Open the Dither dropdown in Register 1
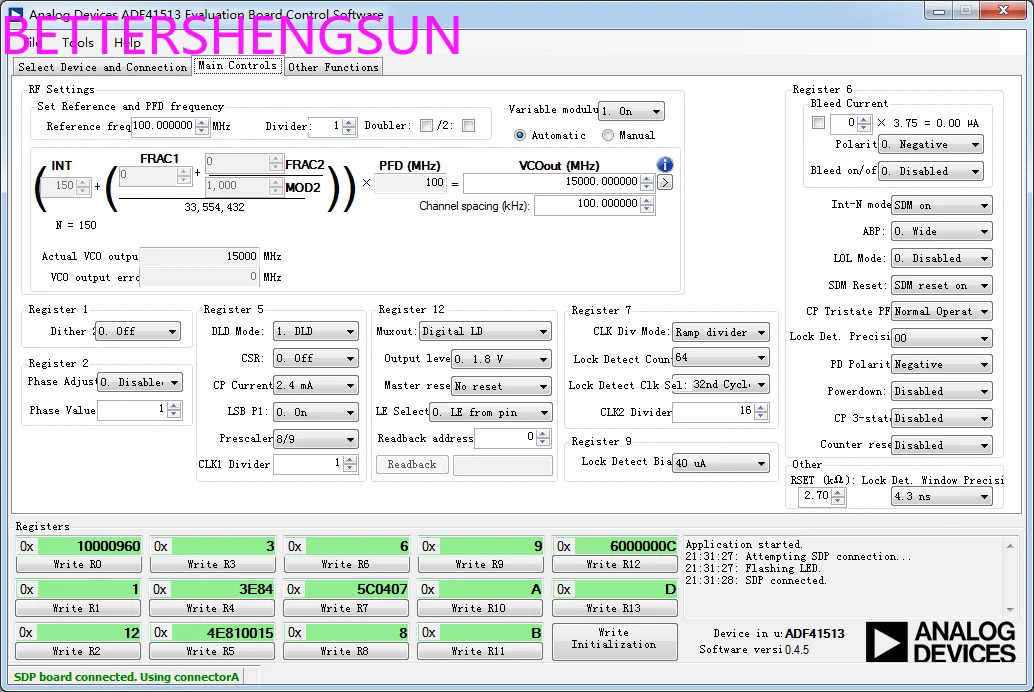 [138, 331]
